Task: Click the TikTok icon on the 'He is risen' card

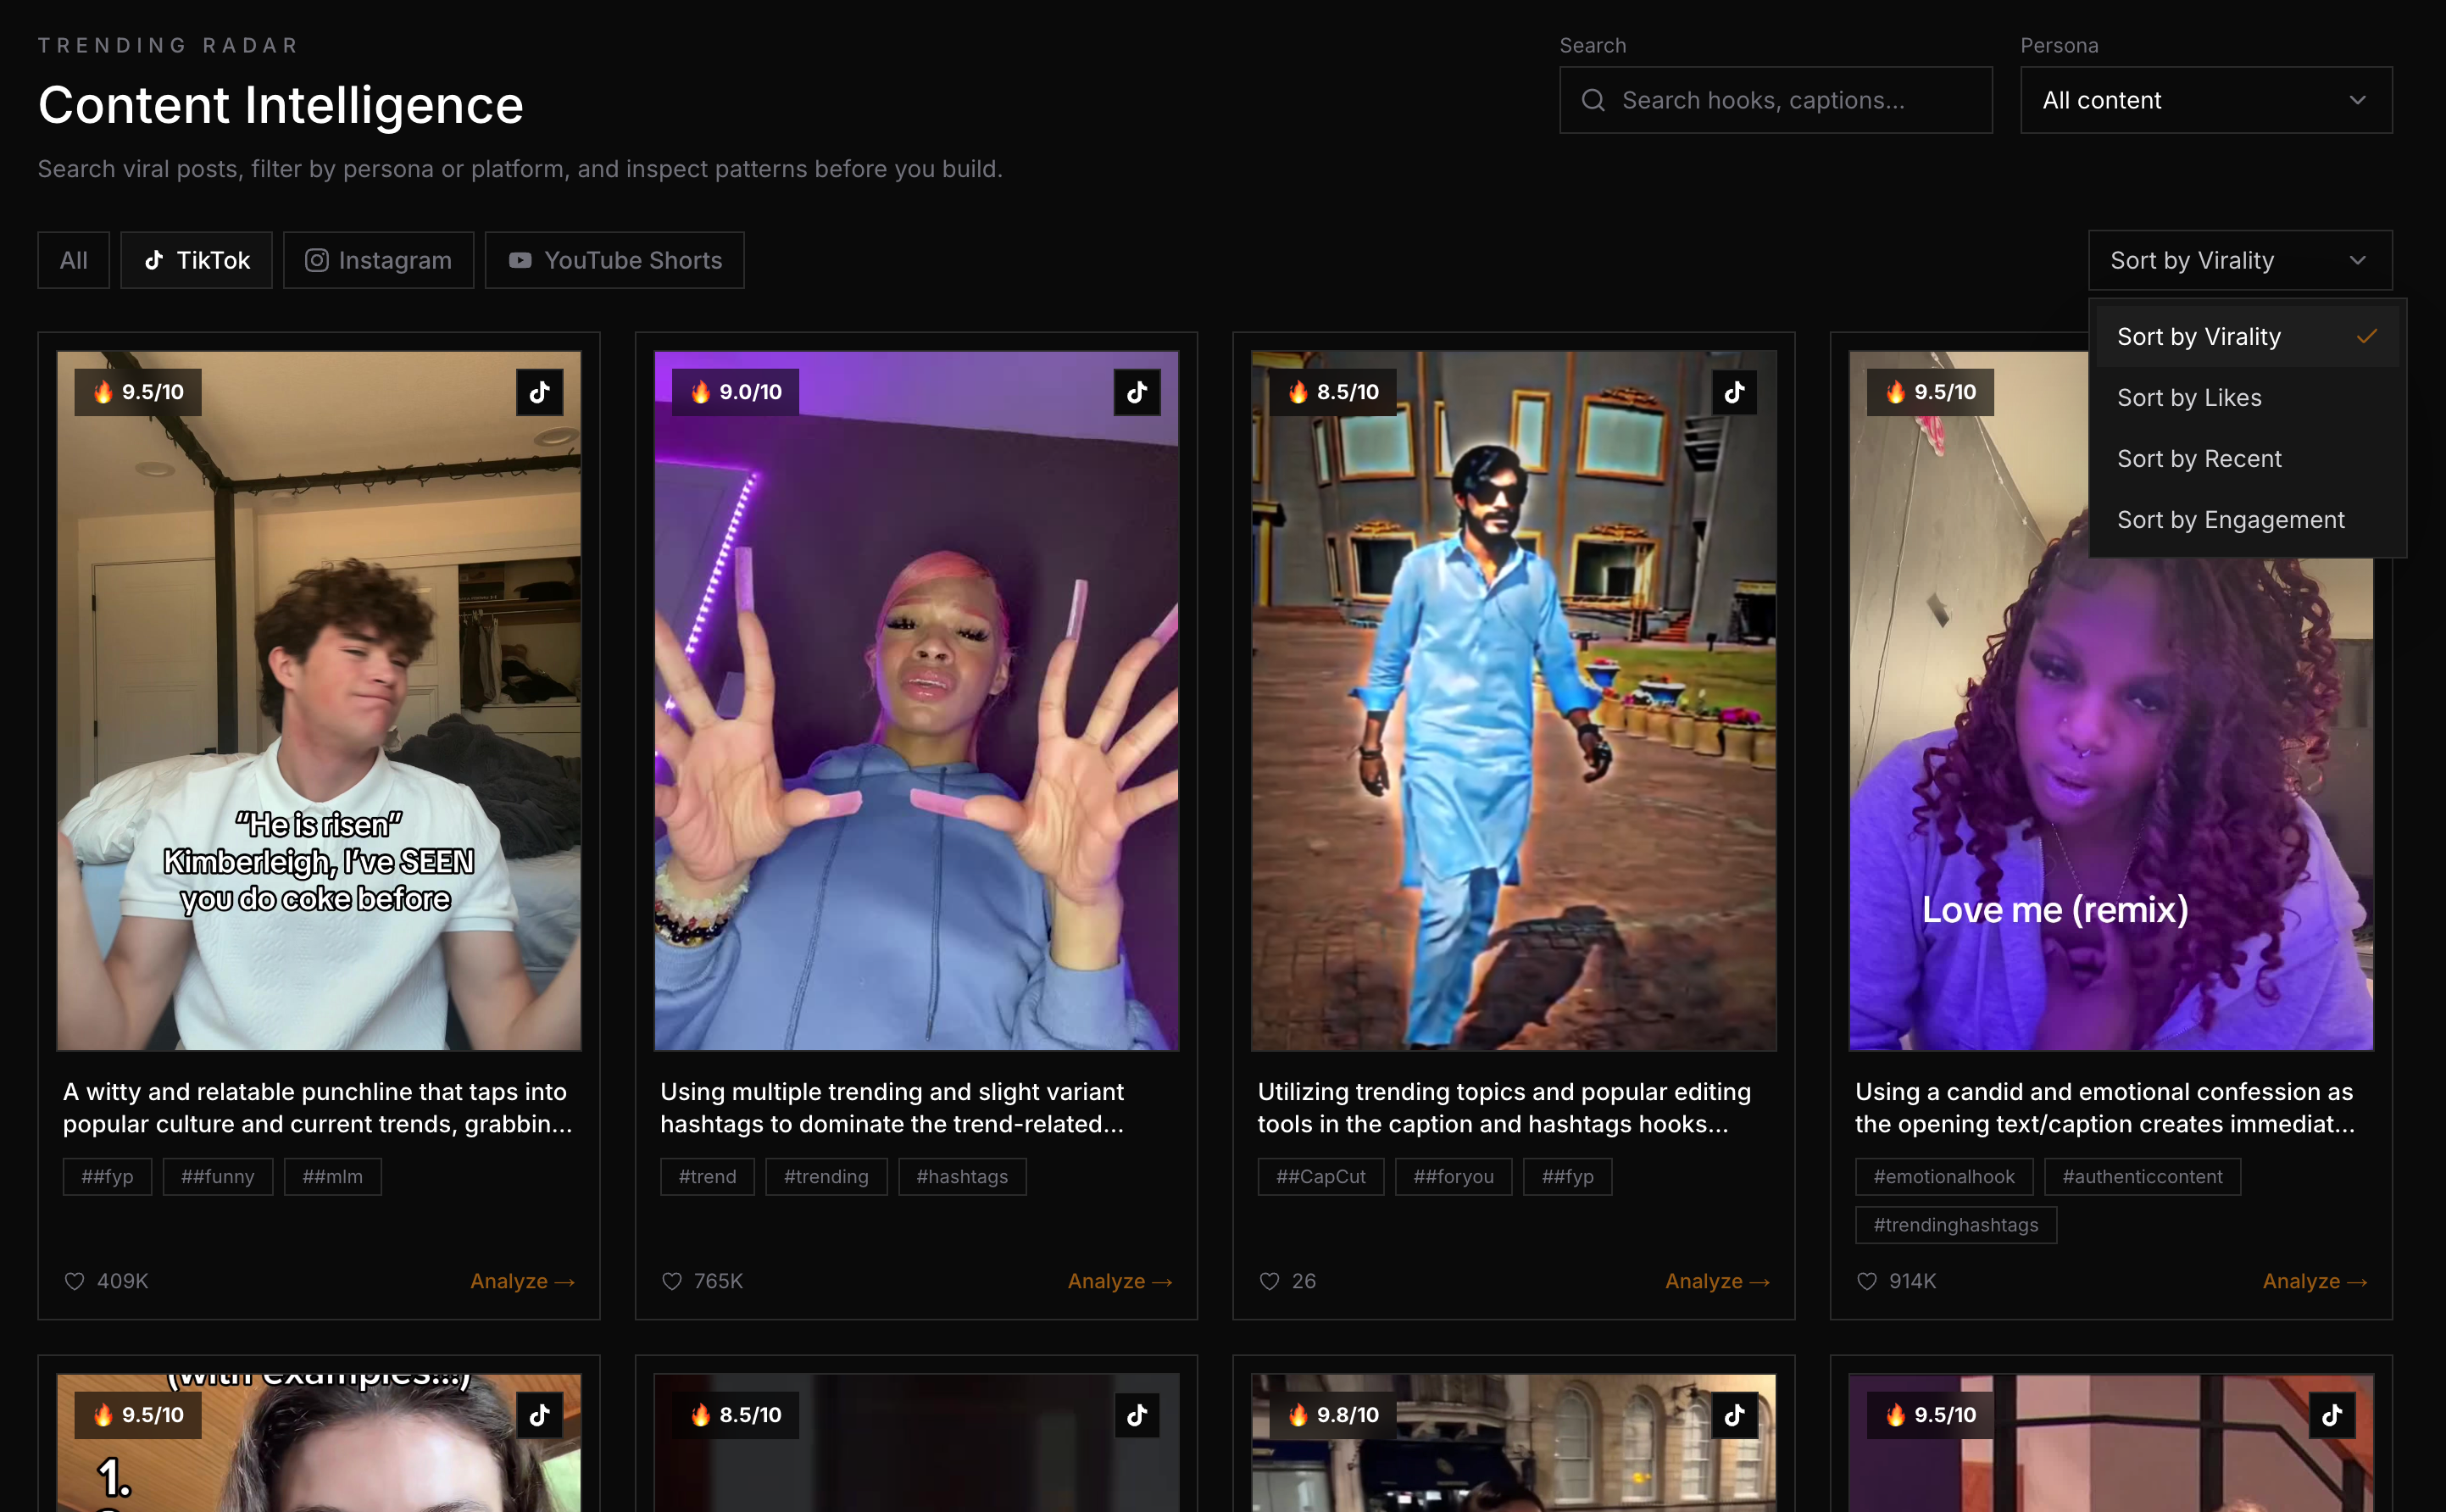Action: (x=539, y=392)
